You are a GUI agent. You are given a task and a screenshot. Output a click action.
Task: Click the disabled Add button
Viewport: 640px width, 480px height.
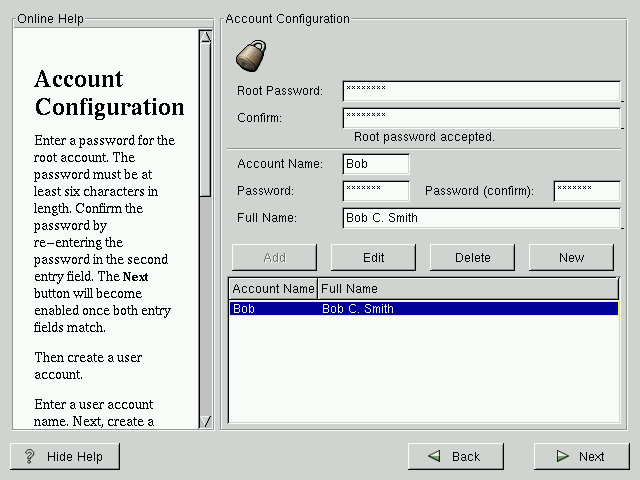(x=274, y=257)
